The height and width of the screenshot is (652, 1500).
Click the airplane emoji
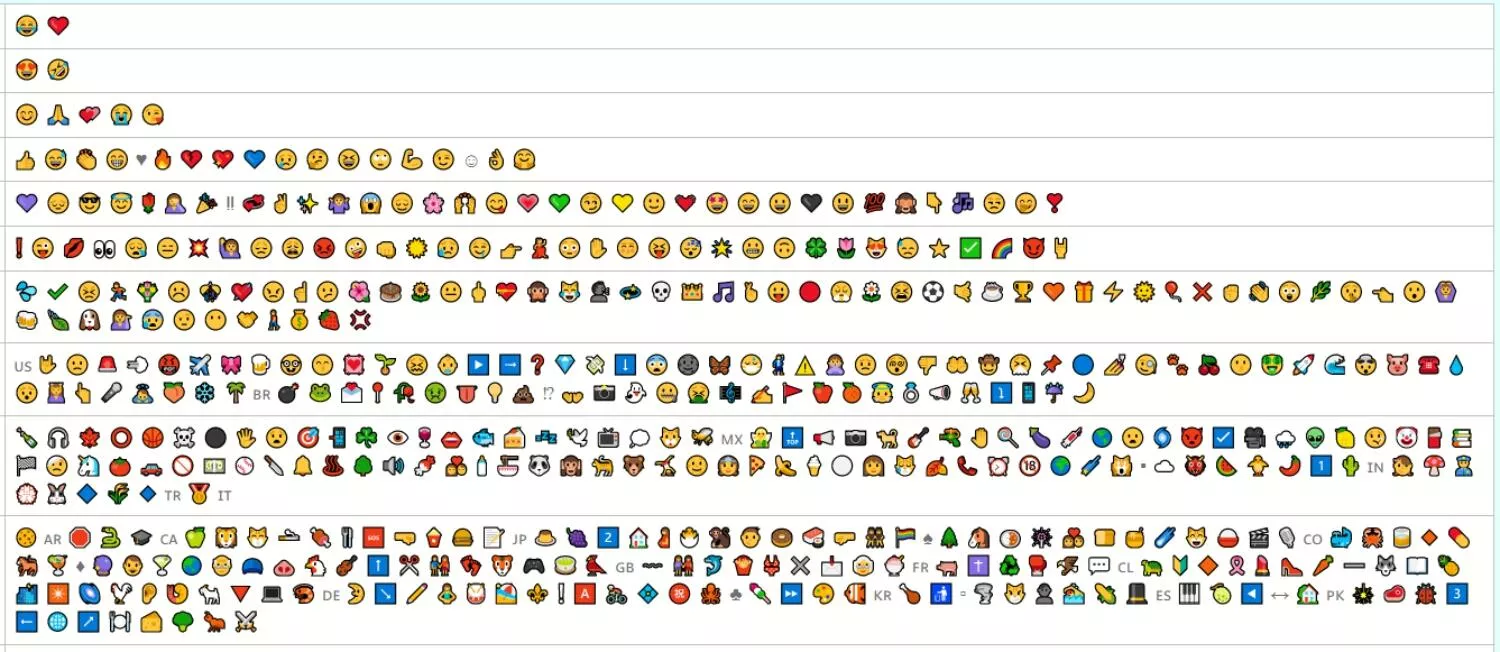coord(200,365)
